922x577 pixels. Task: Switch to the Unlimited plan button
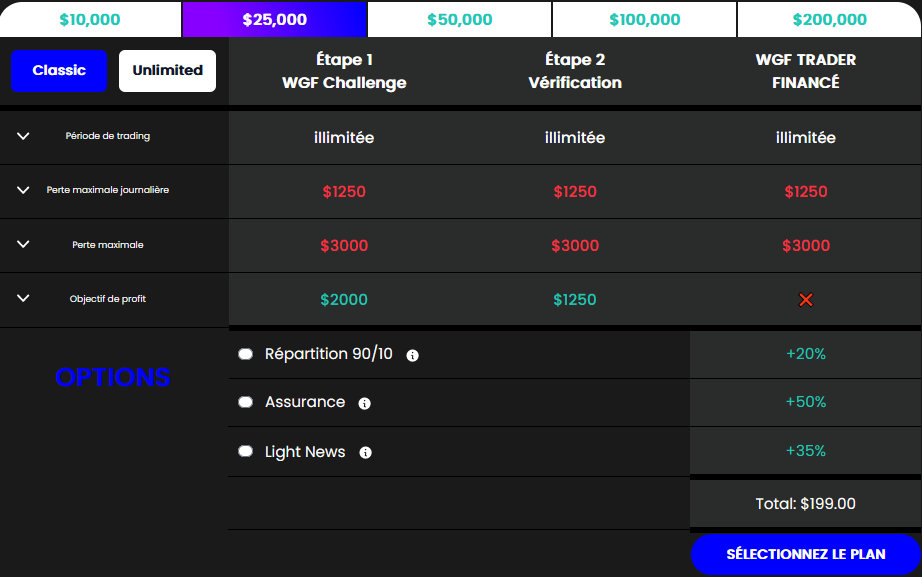pos(167,70)
